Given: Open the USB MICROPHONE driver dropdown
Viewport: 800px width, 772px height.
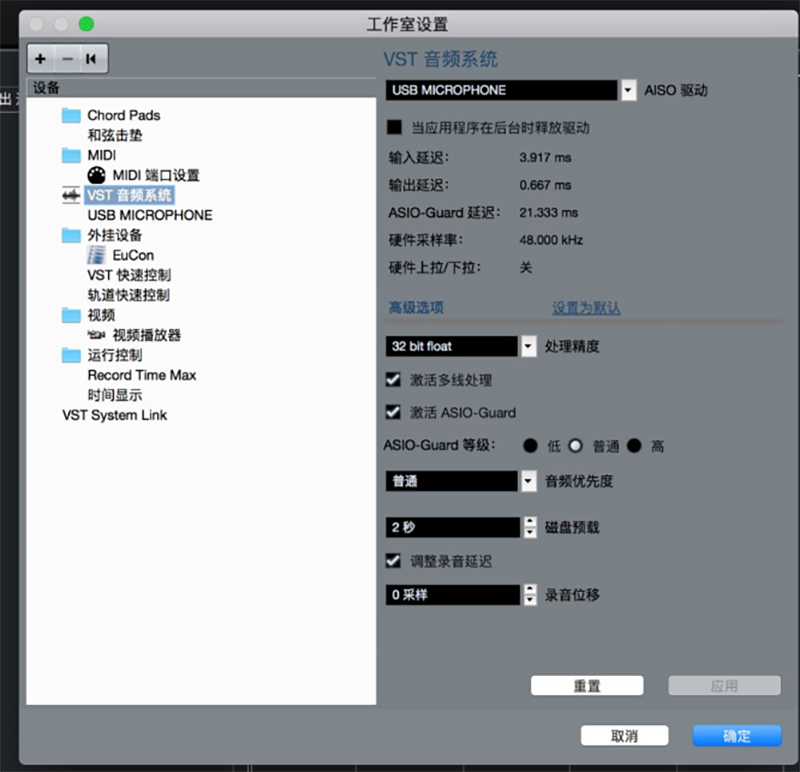Looking at the screenshot, I should coord(628,90).
